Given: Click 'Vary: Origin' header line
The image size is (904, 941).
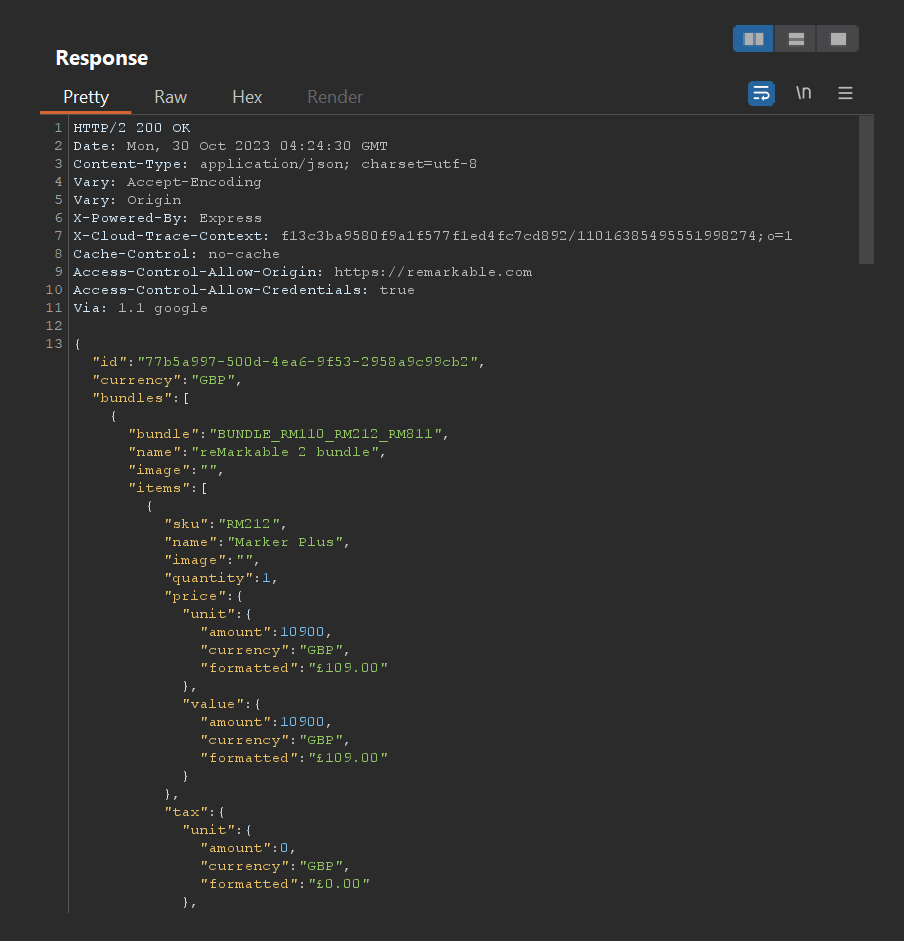Looking at the screenshot, I should 127,200.
